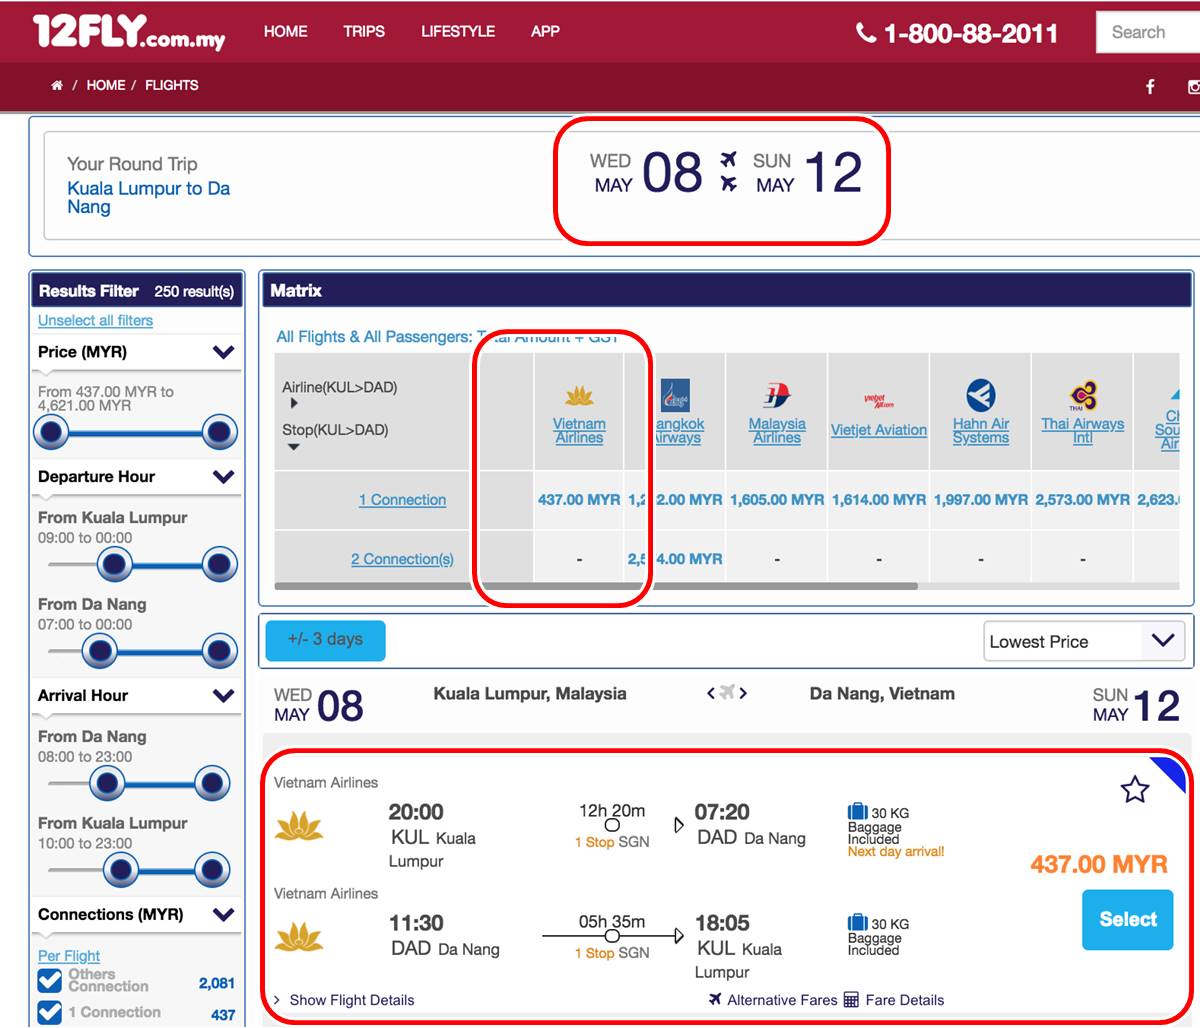
Task: Collapse the Price (MYR) filter section
Action: pos(224,352)
